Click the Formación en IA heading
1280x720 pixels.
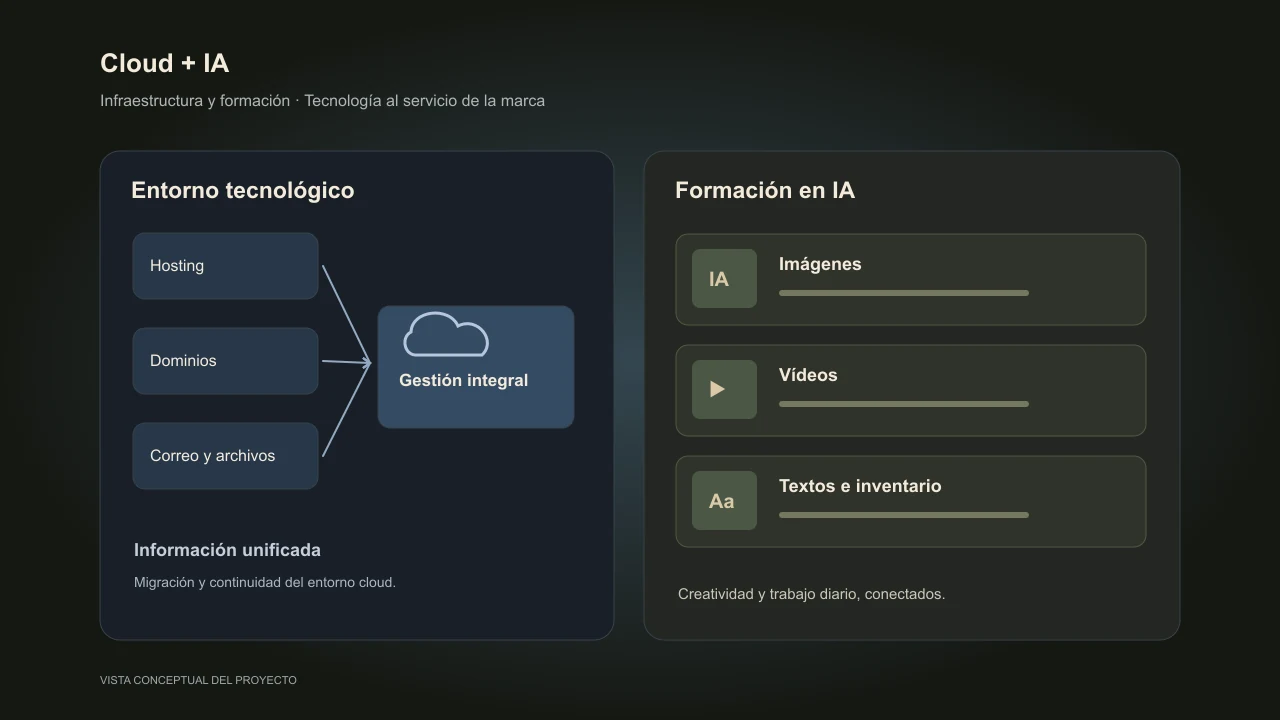pos(765,190)
